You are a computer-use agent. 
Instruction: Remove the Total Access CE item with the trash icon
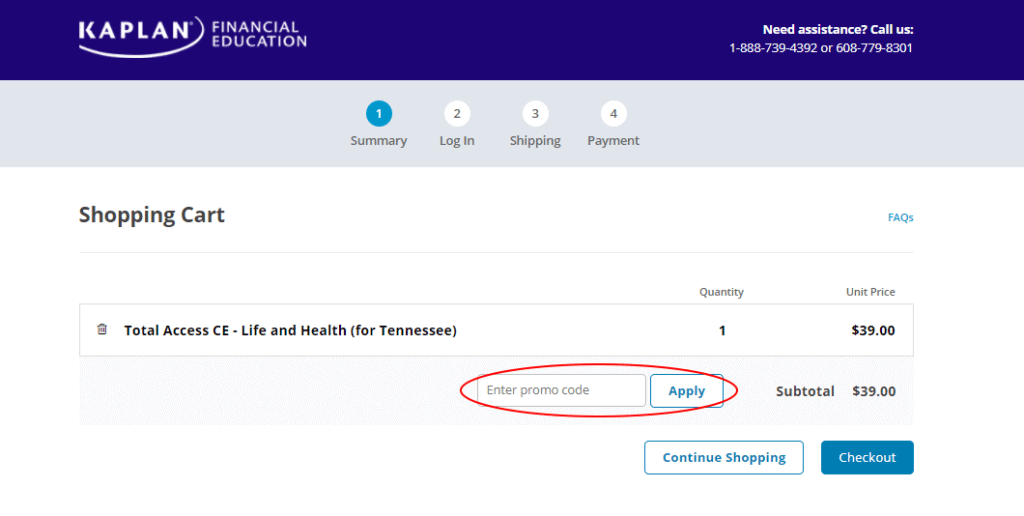point(102,330)
